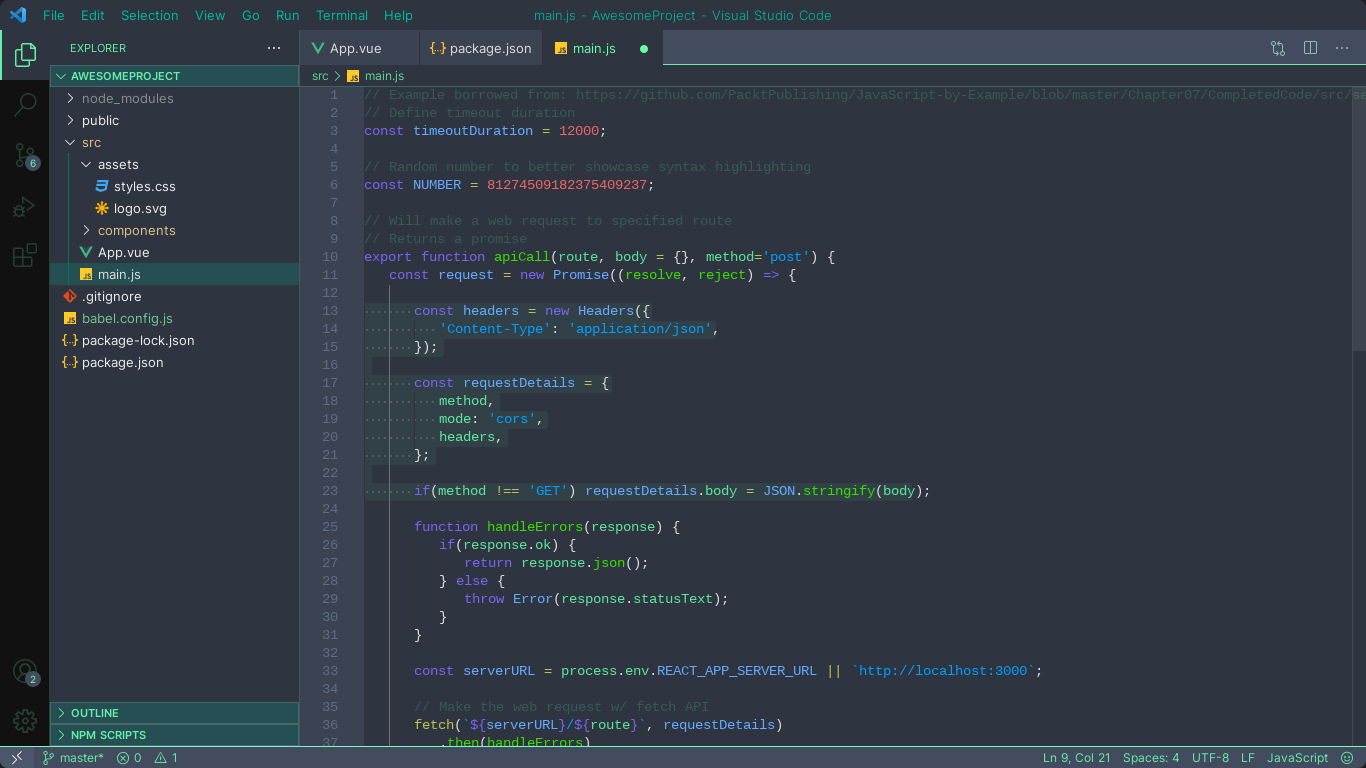Click the master* branch indicator
The width and height of the screenshot is (1366, 768).
point(73,757)
